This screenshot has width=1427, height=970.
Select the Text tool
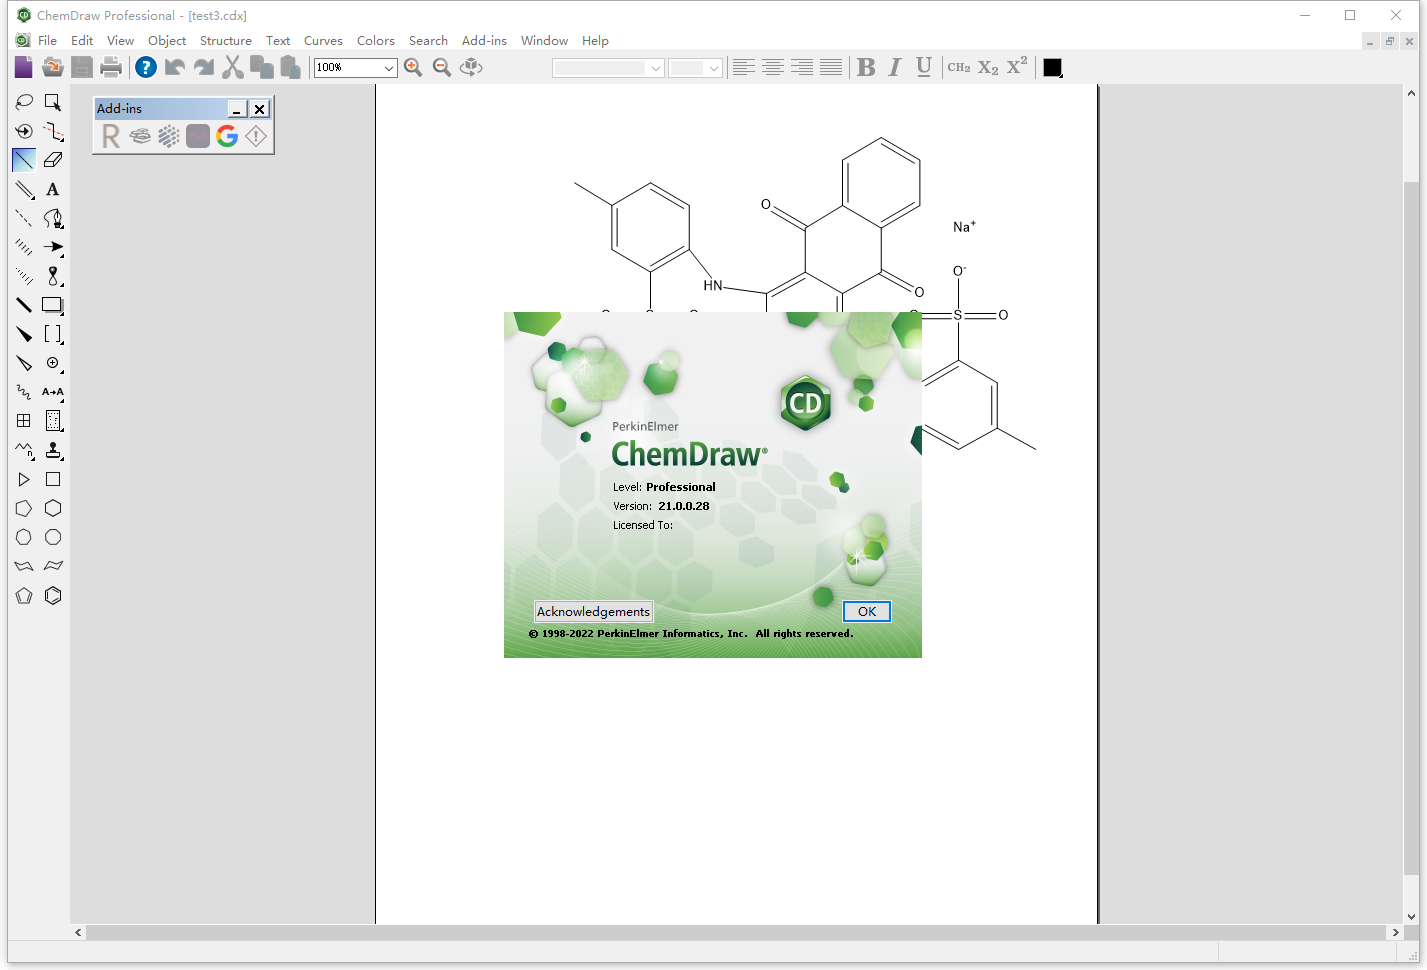pyautogui.click(x=53, y=189)
